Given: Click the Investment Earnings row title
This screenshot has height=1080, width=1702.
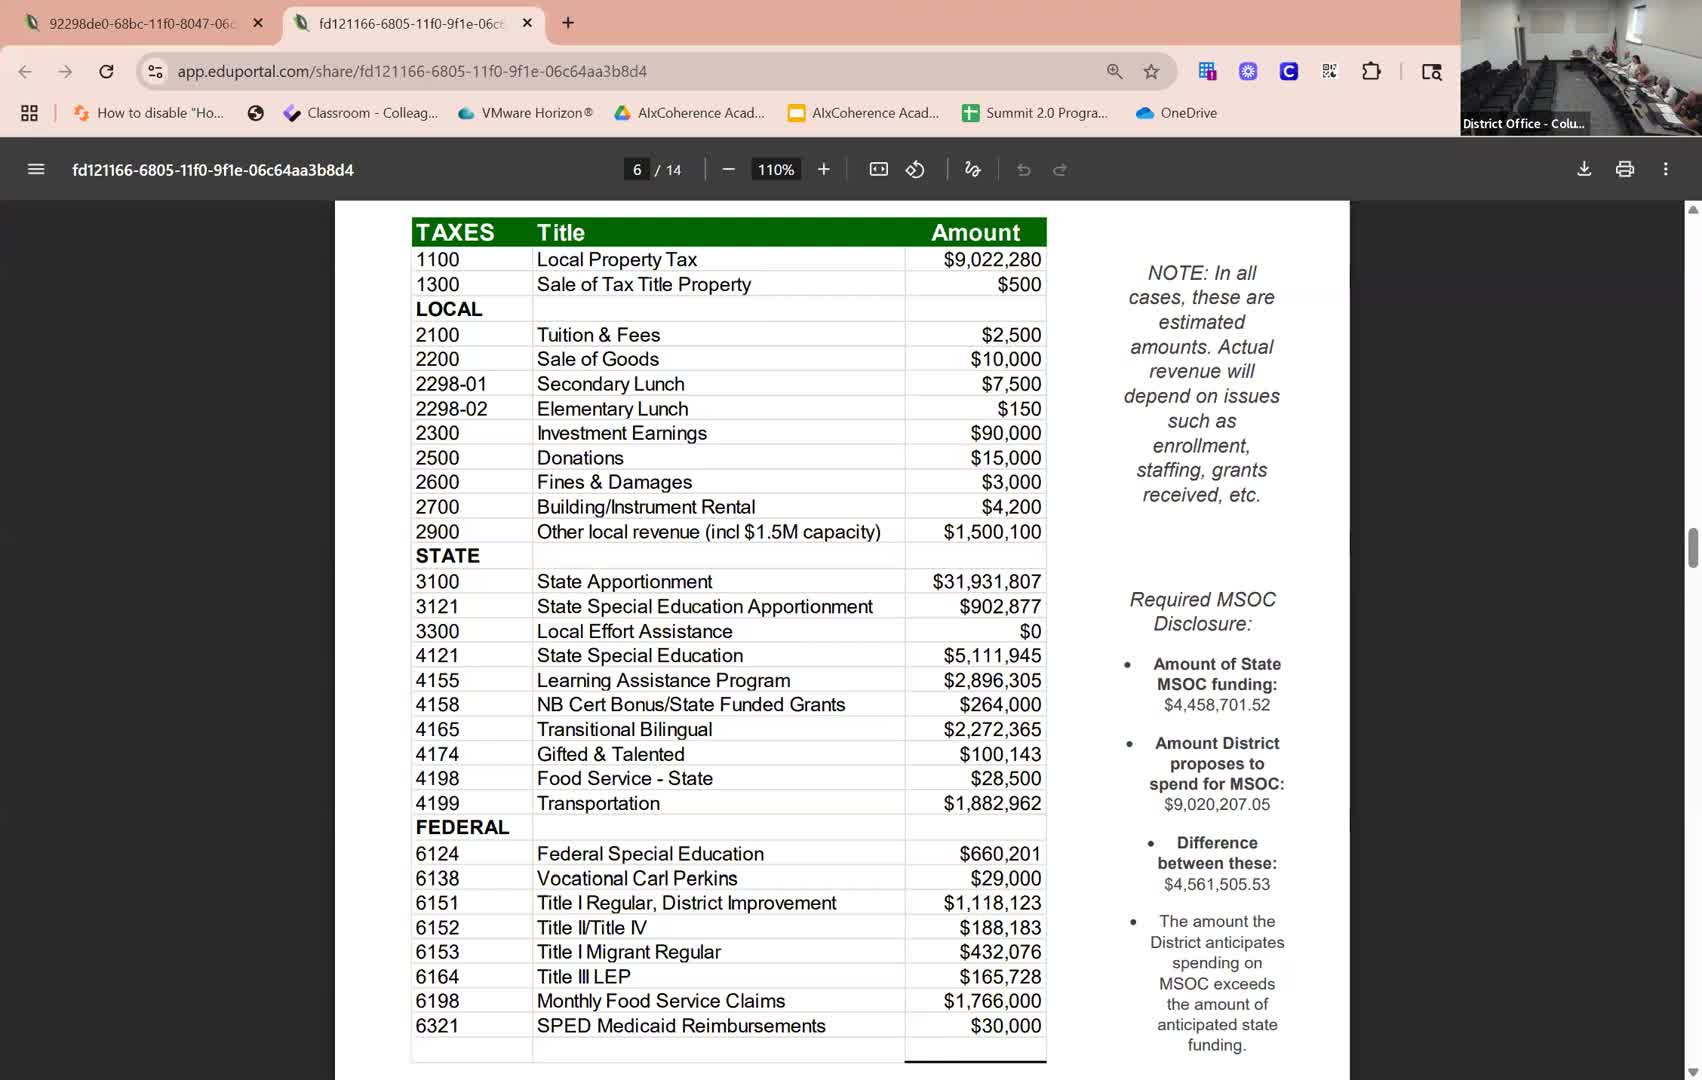Looking at the screenshot, I should (622, 433).
